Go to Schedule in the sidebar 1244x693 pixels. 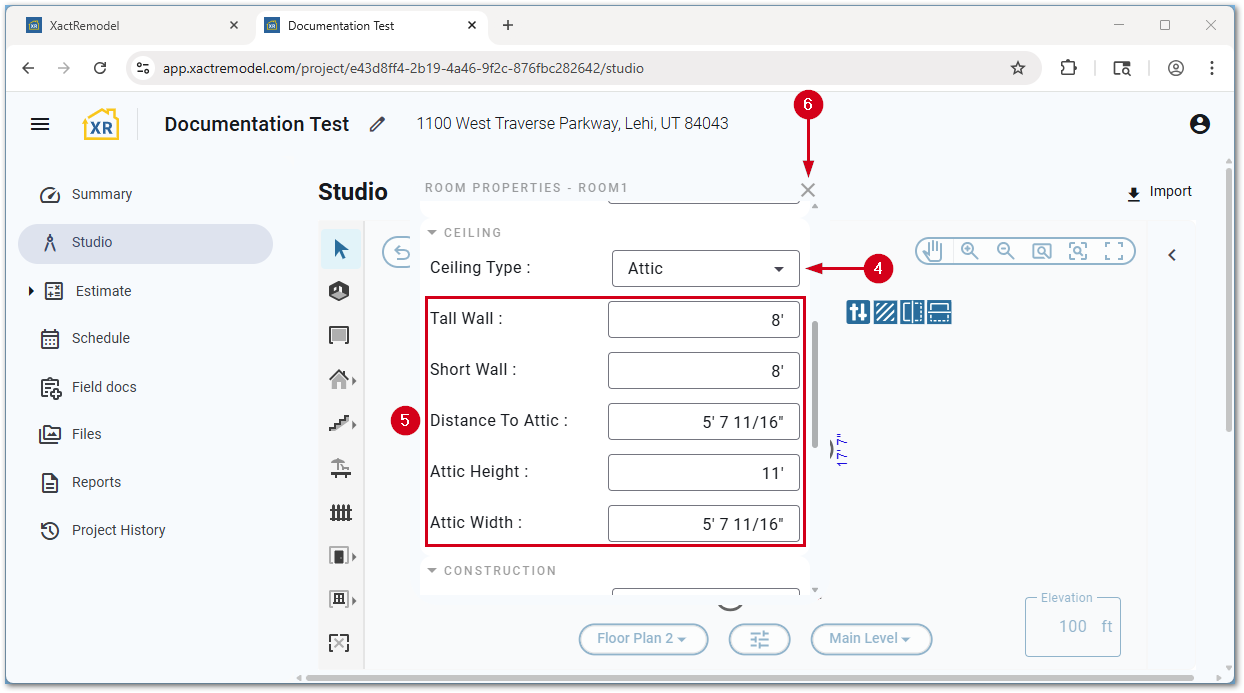click(100, 338)
